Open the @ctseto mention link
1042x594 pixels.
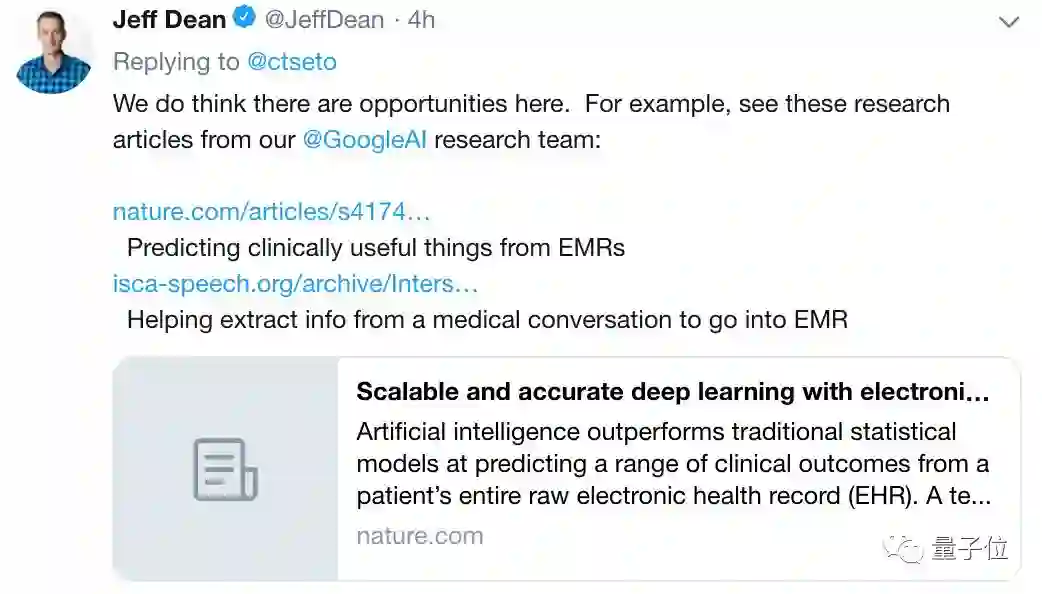point(292,62)
